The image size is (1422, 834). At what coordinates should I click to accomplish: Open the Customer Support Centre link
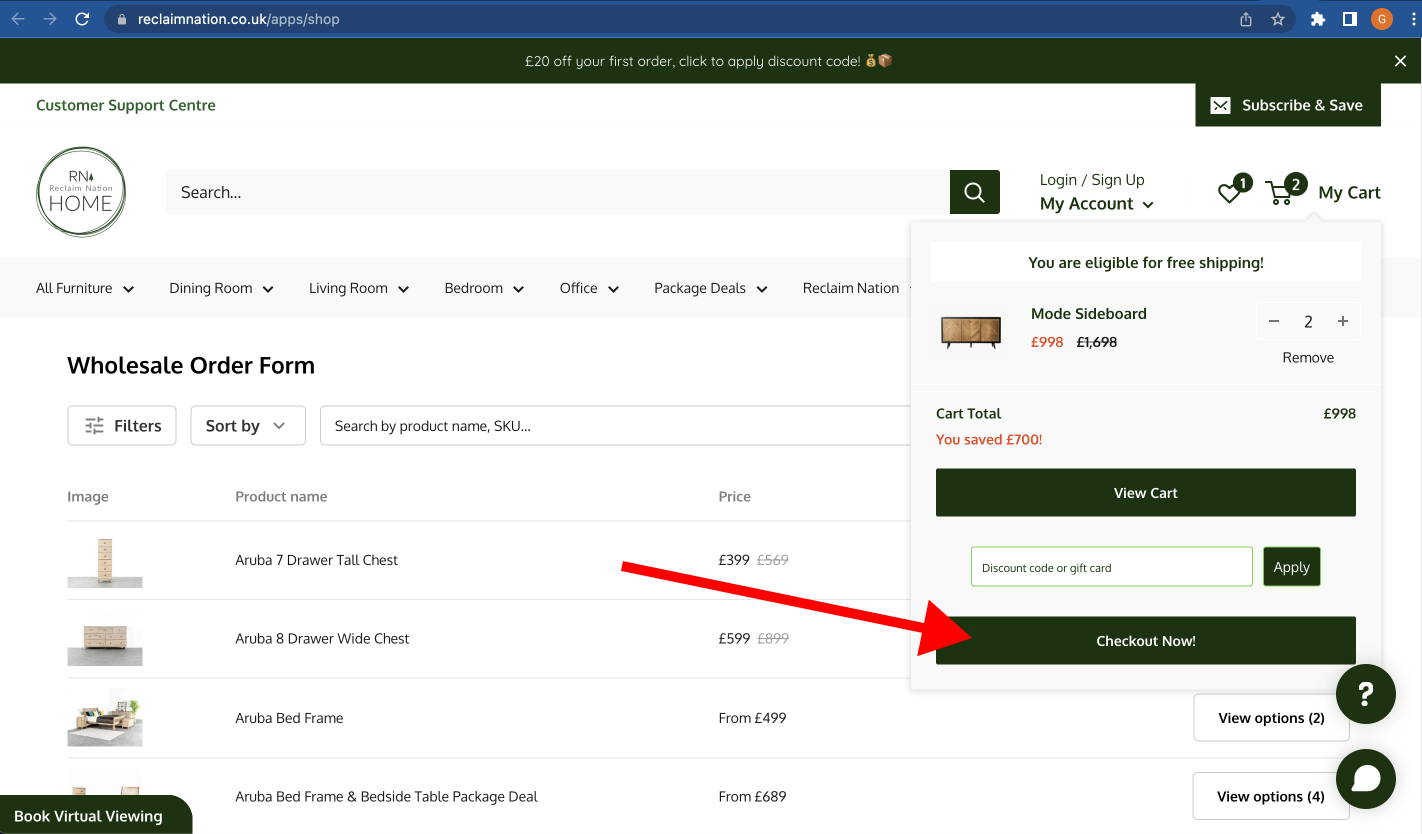pyautogui.click(x=126, y=105)
